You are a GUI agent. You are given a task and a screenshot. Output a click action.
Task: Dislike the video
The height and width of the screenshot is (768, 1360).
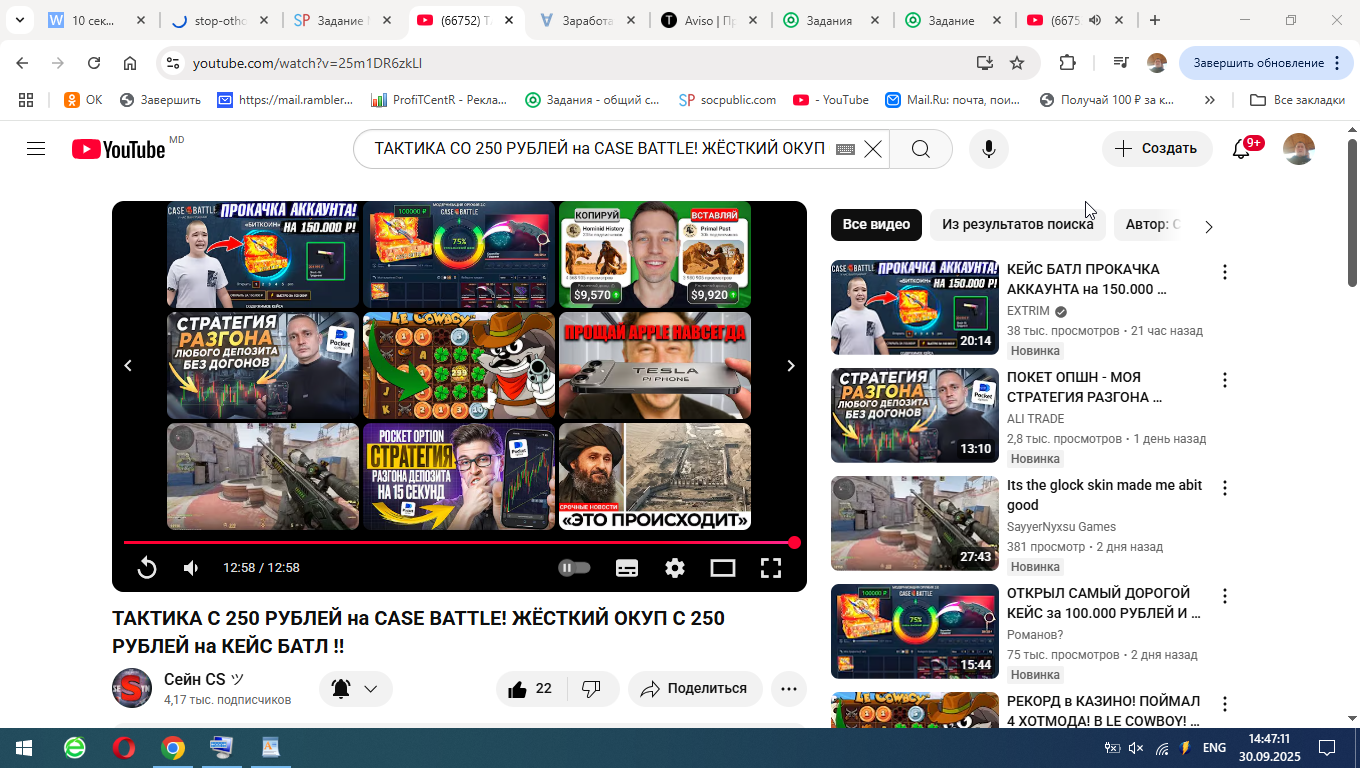pyautogui.click(x=592, y=689)
